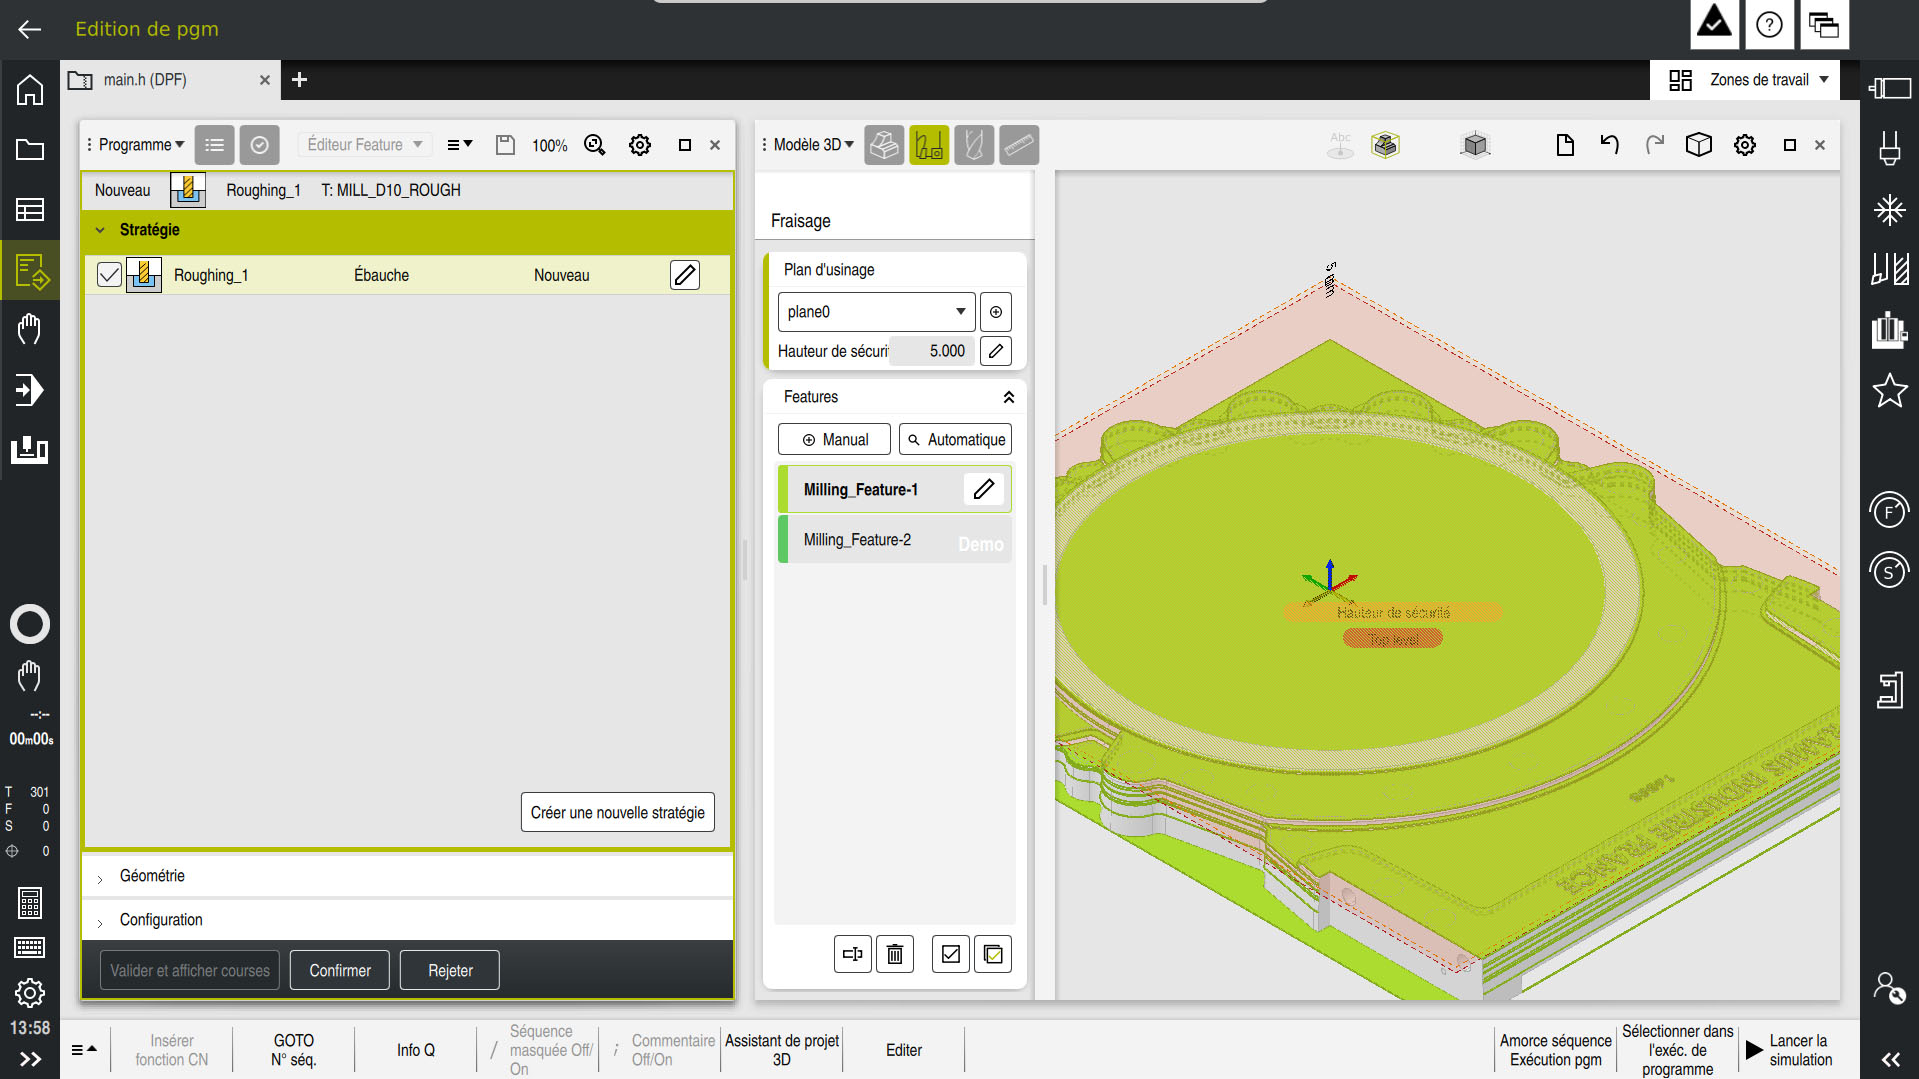Click the zoom magnifier in Programme toolbar
This screenshot has width=1919, height=1079.
(595, 145)
